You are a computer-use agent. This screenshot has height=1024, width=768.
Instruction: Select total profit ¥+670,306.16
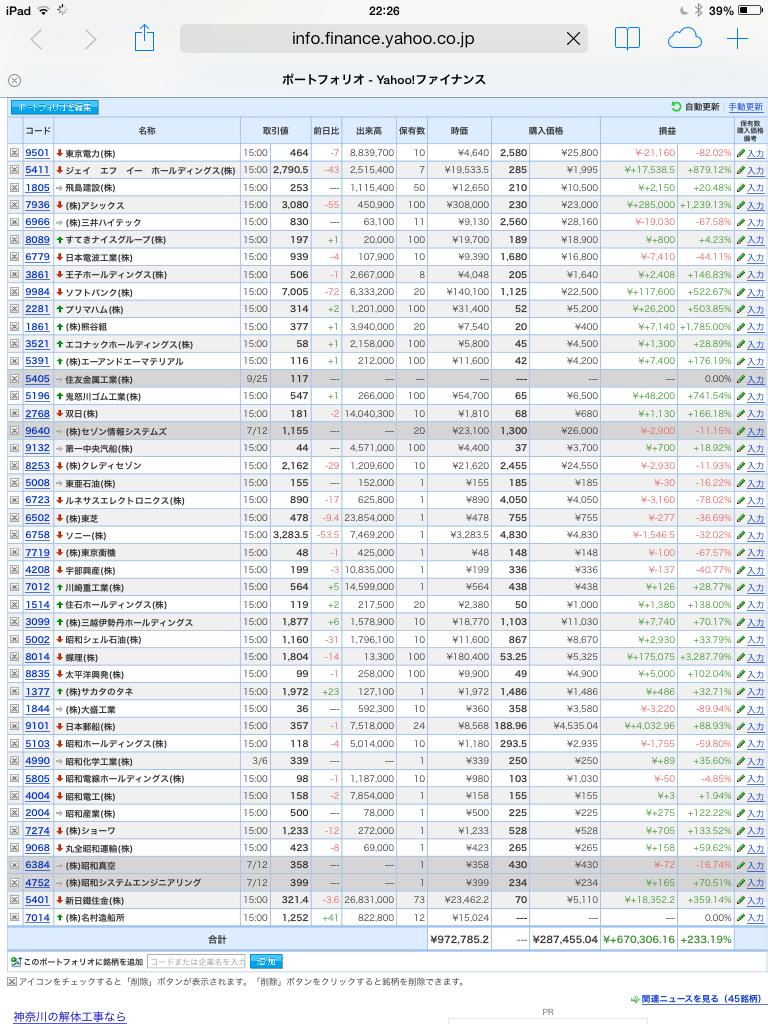pyautogui.click(x=639, y=939)
